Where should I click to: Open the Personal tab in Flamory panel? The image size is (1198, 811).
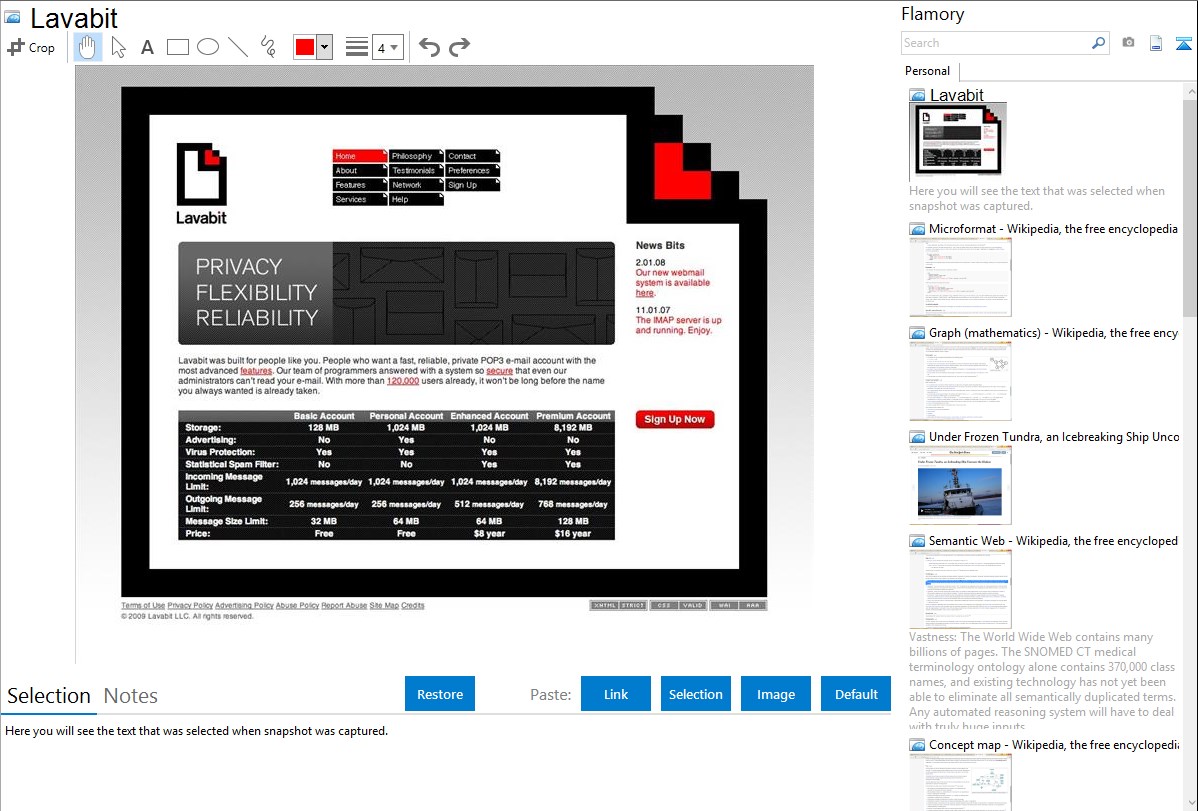point(928,71)
